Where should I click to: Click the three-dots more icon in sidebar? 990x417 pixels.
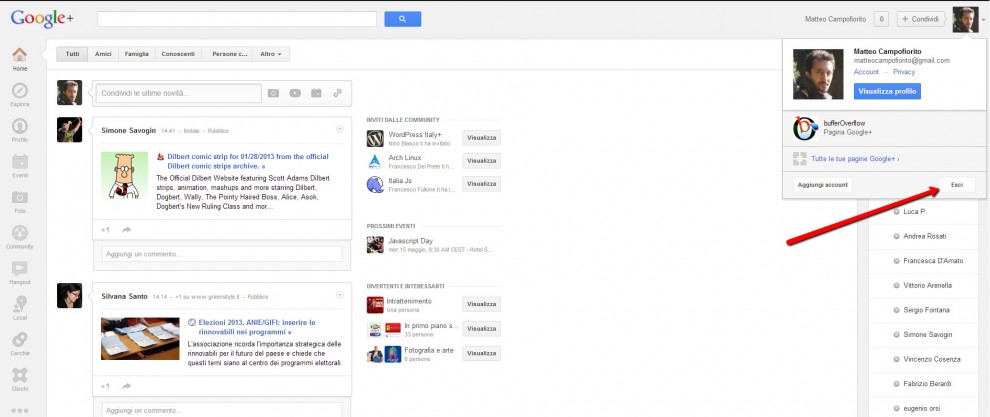tap(20, 411)
